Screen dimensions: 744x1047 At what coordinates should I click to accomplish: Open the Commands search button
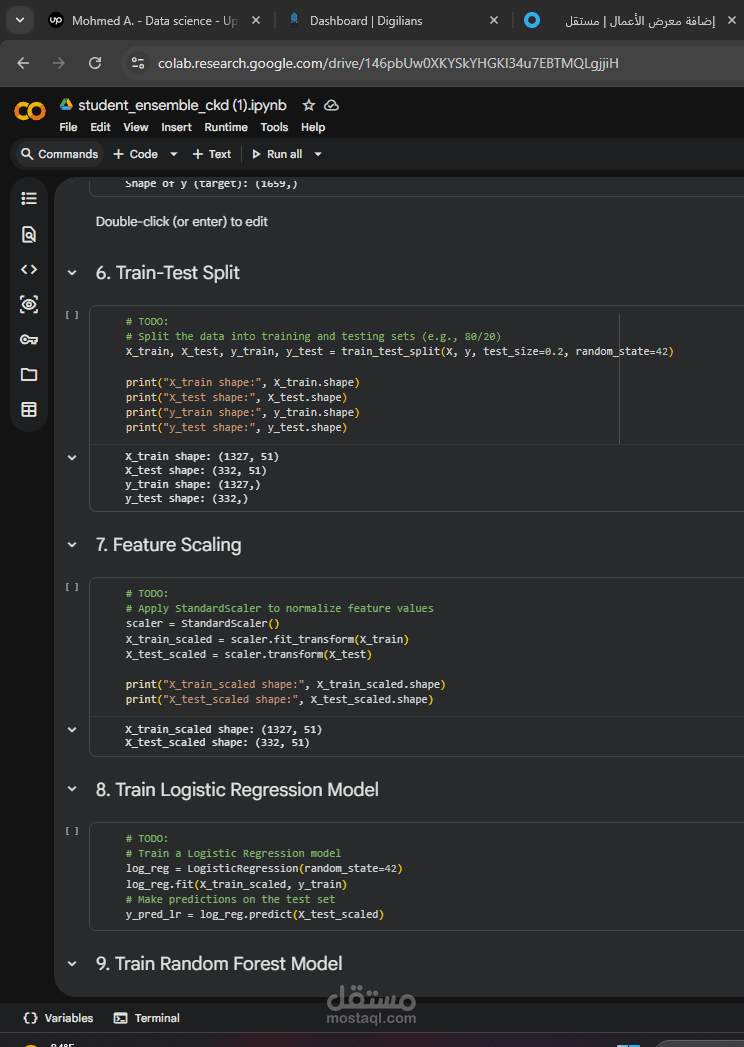pyautogui.click(x=59, y=154)
